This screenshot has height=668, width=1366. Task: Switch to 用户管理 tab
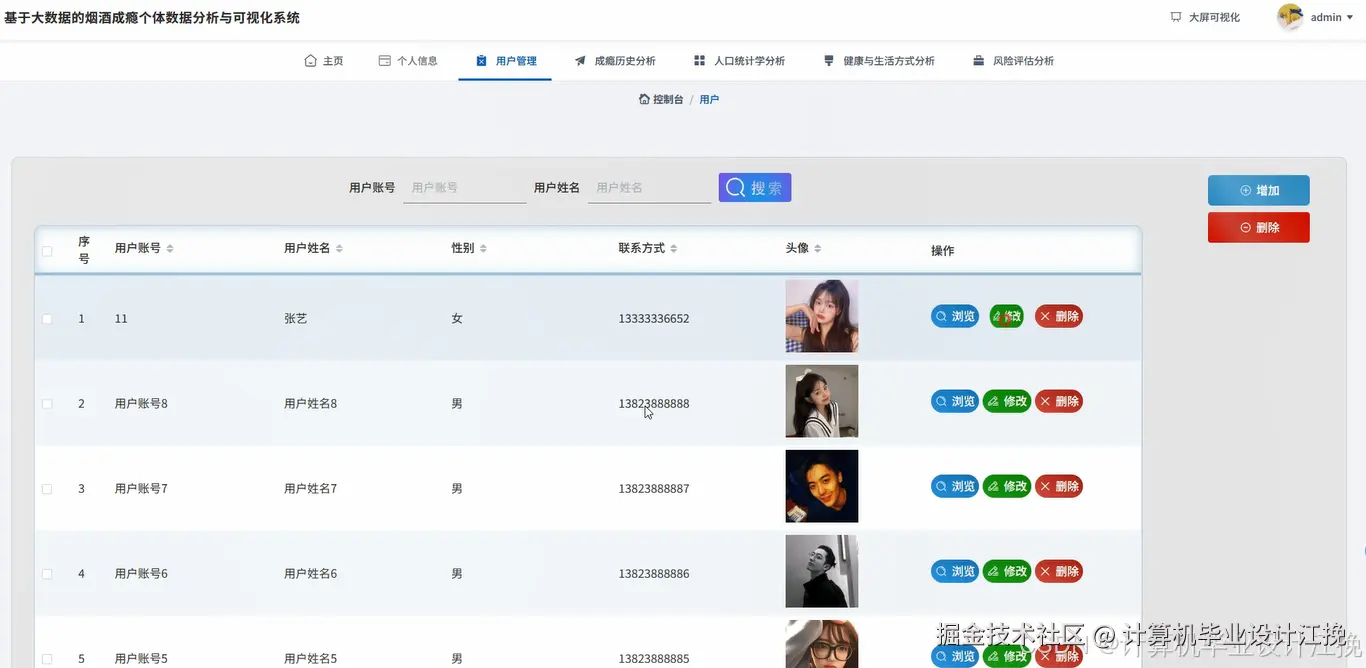tap(505, 61)
